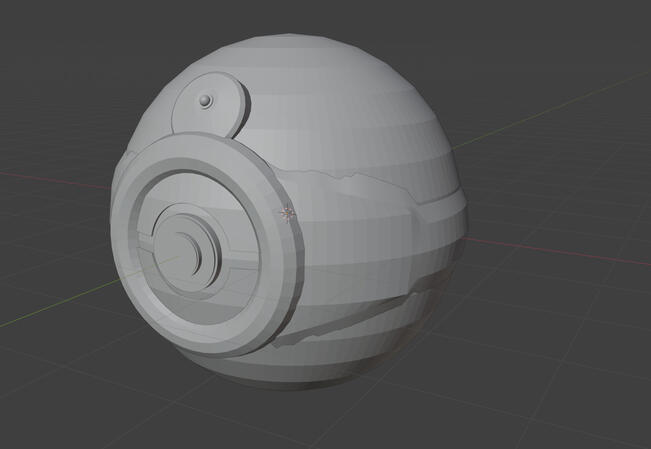Select the small knob on the upper disc
Screen dimensions: 651x449
(x=205, y=101)
